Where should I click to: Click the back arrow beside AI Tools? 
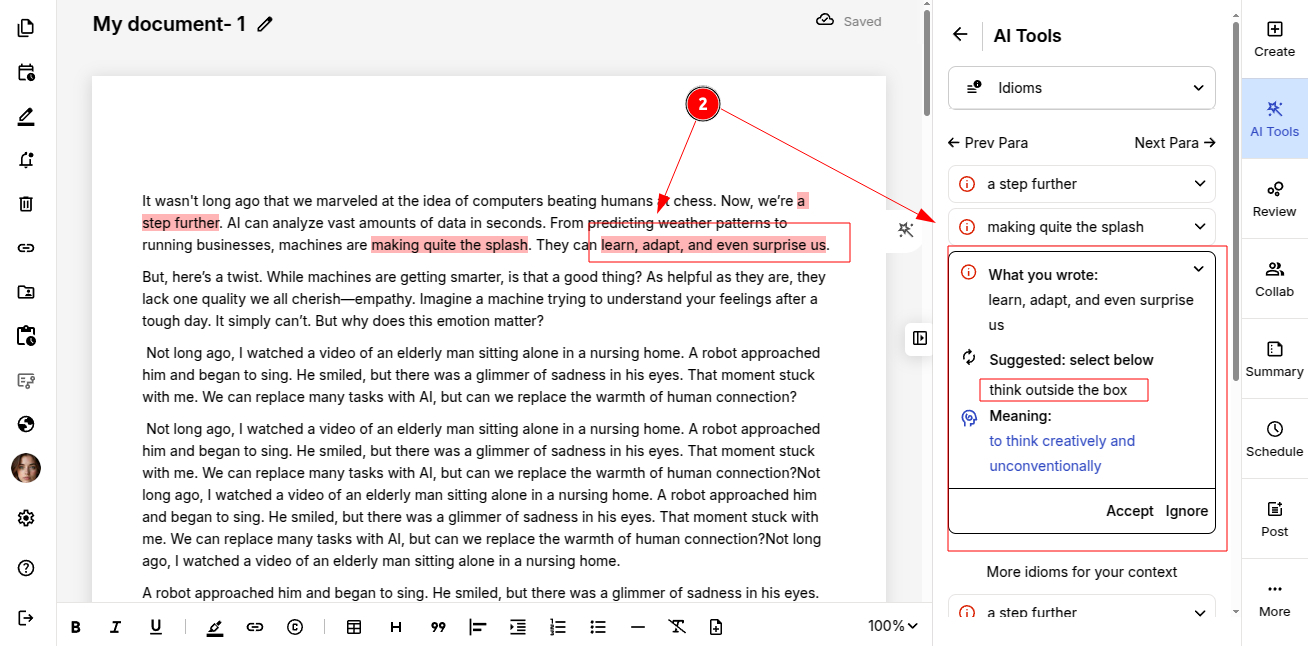click(x=960, y=35)
